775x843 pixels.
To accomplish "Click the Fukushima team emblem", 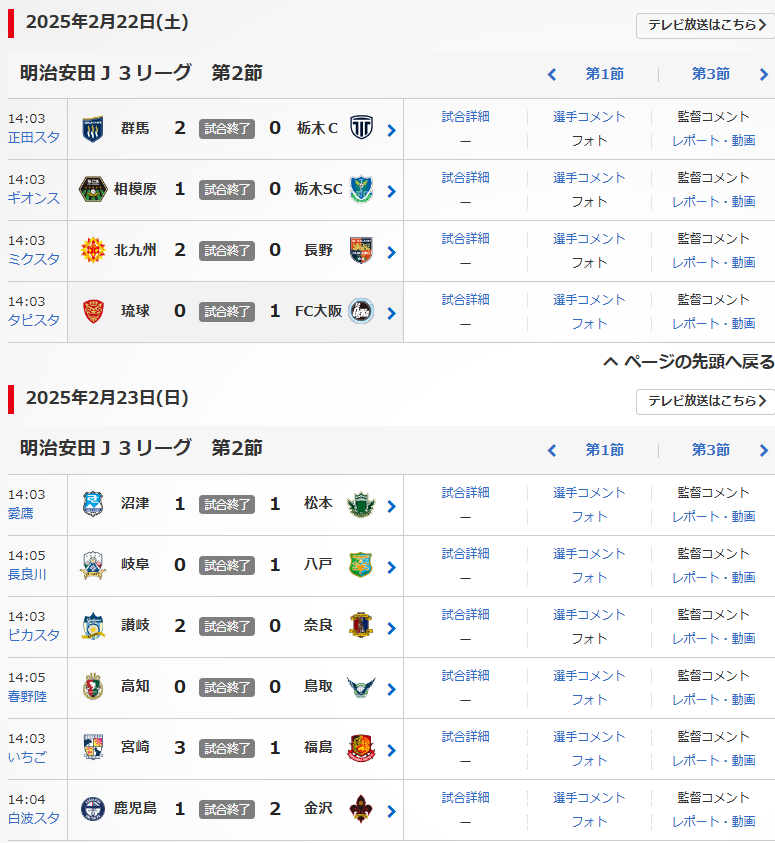I will [361, 748].
